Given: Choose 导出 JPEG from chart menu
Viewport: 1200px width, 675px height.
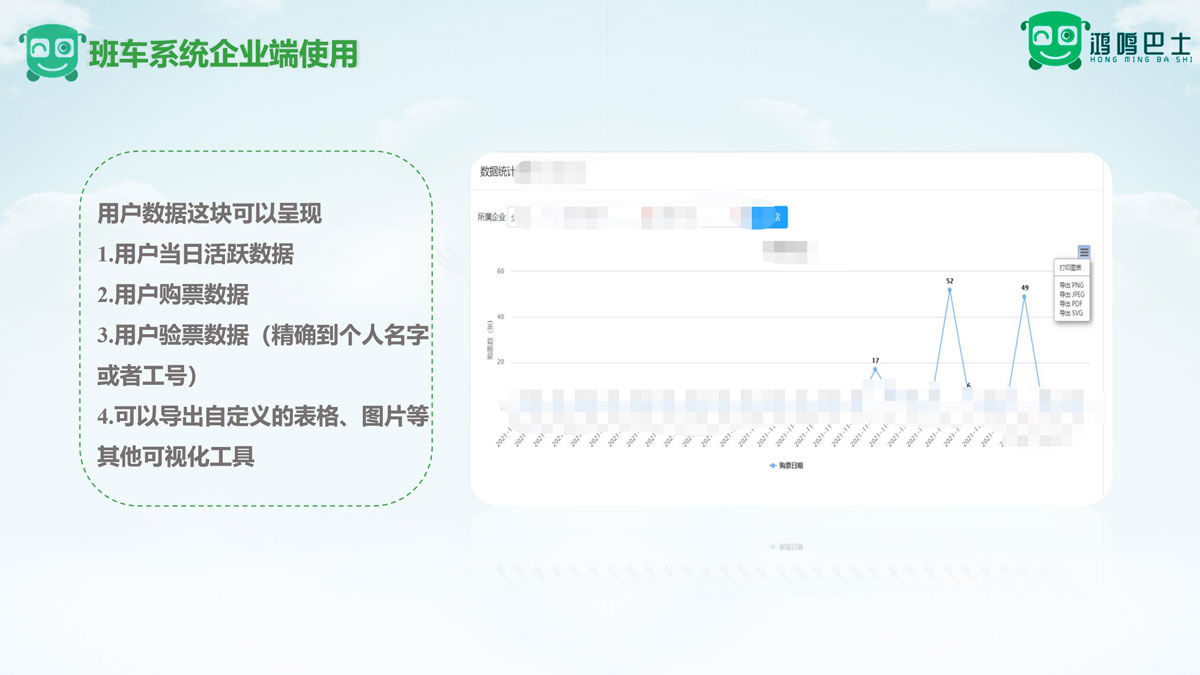Looking at the screenshot, I should pyautogui.click(x=1072, y=295).
